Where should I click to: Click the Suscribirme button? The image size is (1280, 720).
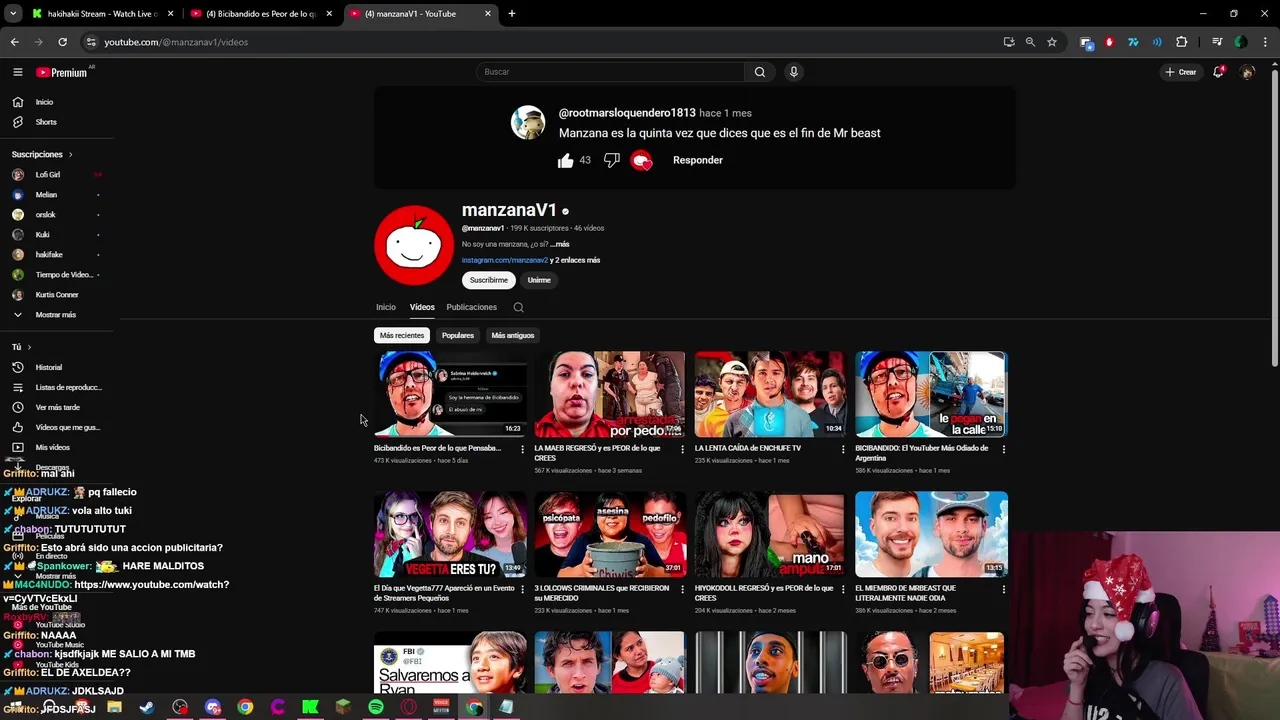pos(489,280)
